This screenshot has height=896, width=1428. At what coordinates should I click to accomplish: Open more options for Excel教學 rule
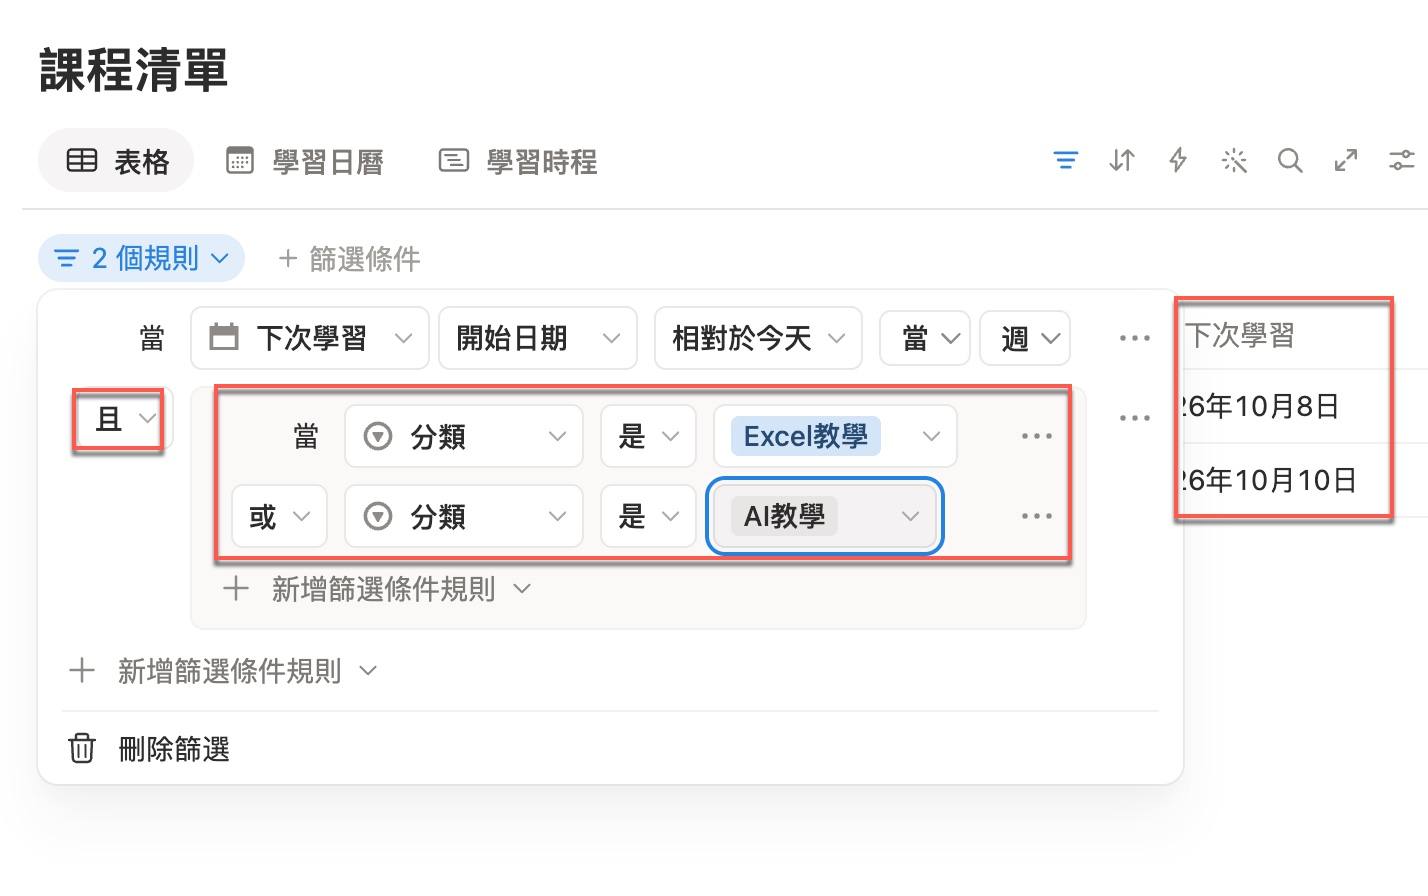[x=1036, y=436]
